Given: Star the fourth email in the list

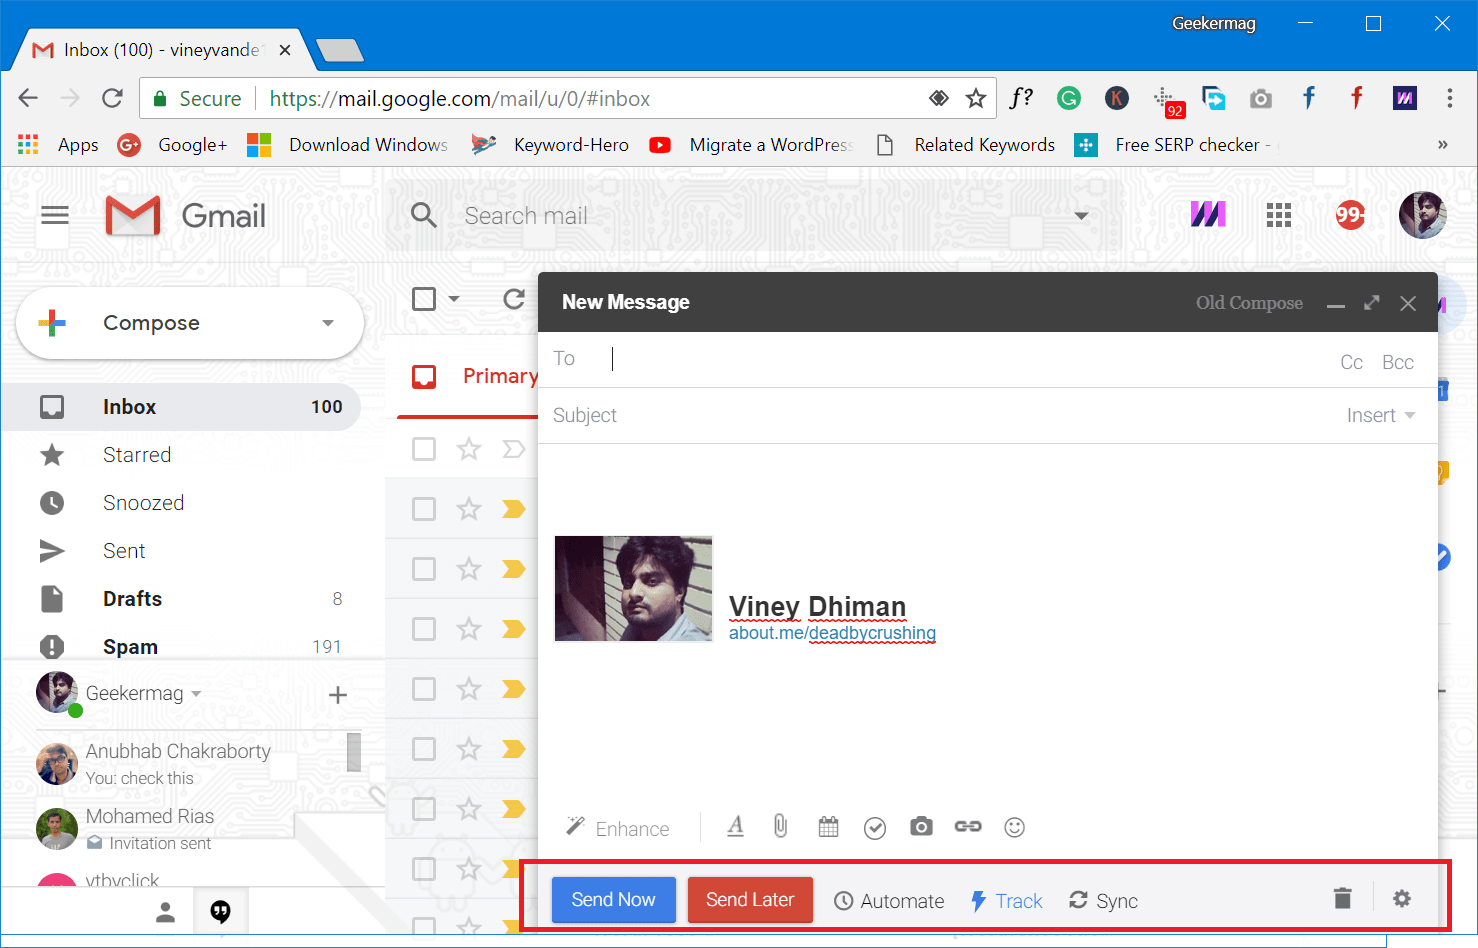Looking at the screenshot, I should click(x=468, y=629).
